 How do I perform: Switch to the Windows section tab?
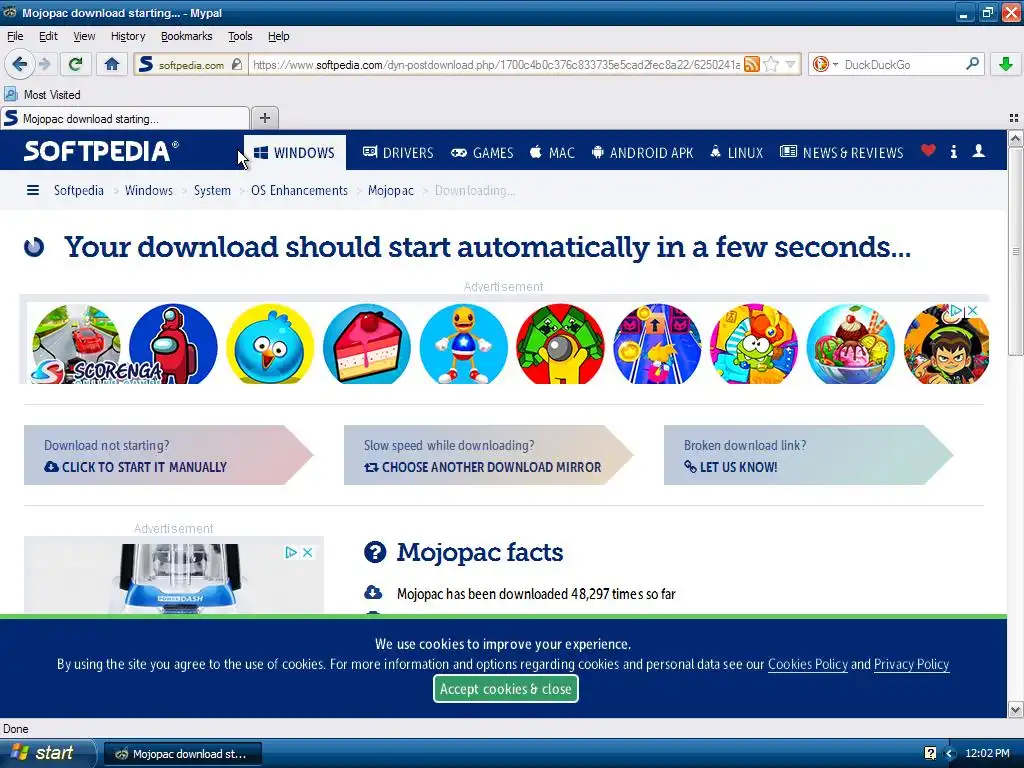[295, 153]
